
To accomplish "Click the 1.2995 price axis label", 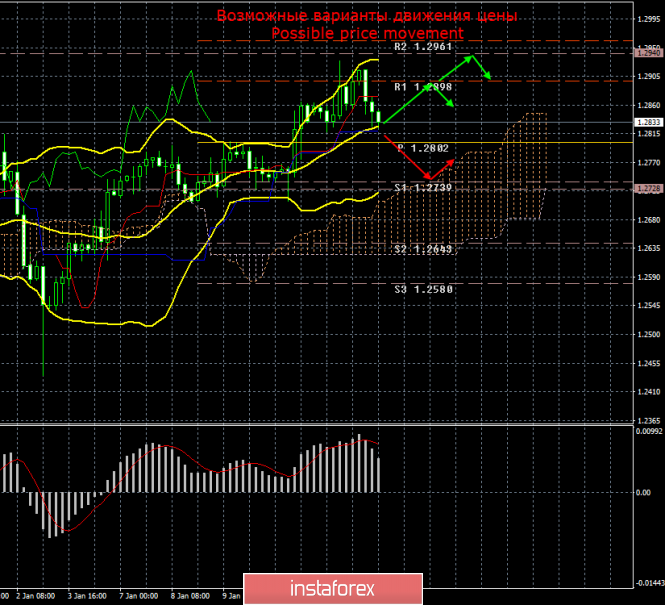I will click(647, 18).
